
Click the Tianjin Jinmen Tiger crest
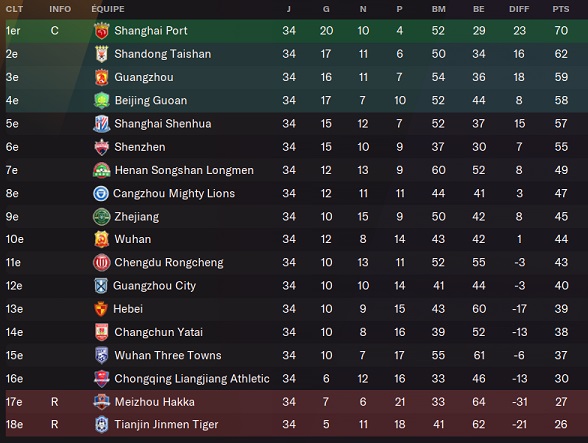pyautogui.click(x=101, y=425)
